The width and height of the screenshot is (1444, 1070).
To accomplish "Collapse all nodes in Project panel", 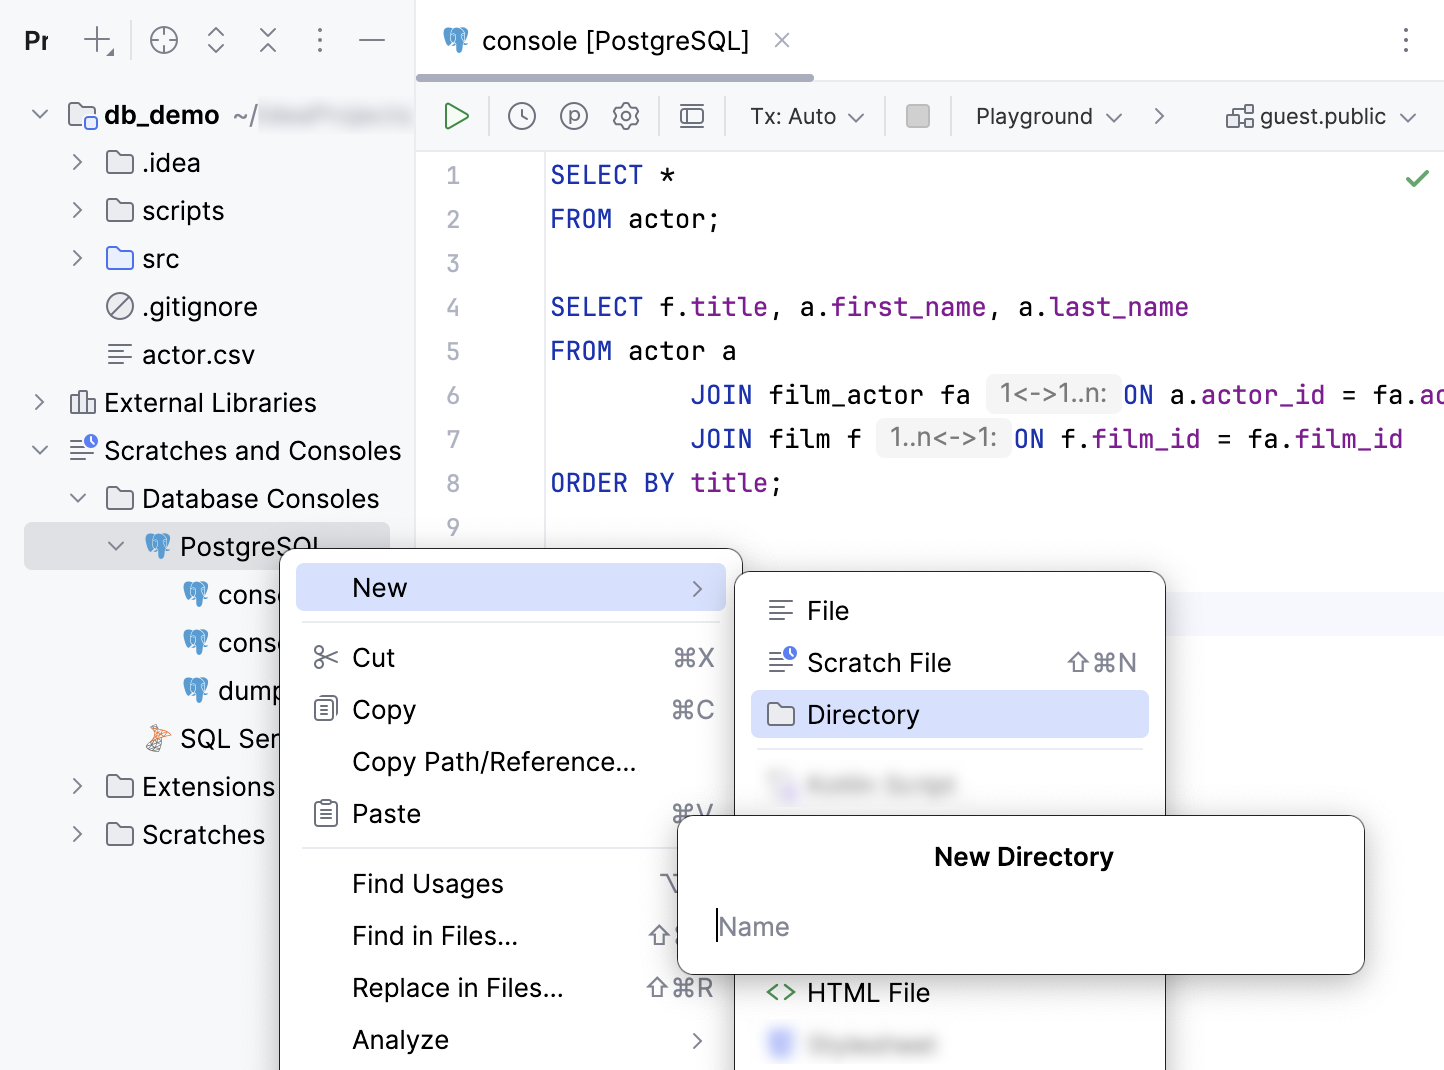I will [267, 40].
